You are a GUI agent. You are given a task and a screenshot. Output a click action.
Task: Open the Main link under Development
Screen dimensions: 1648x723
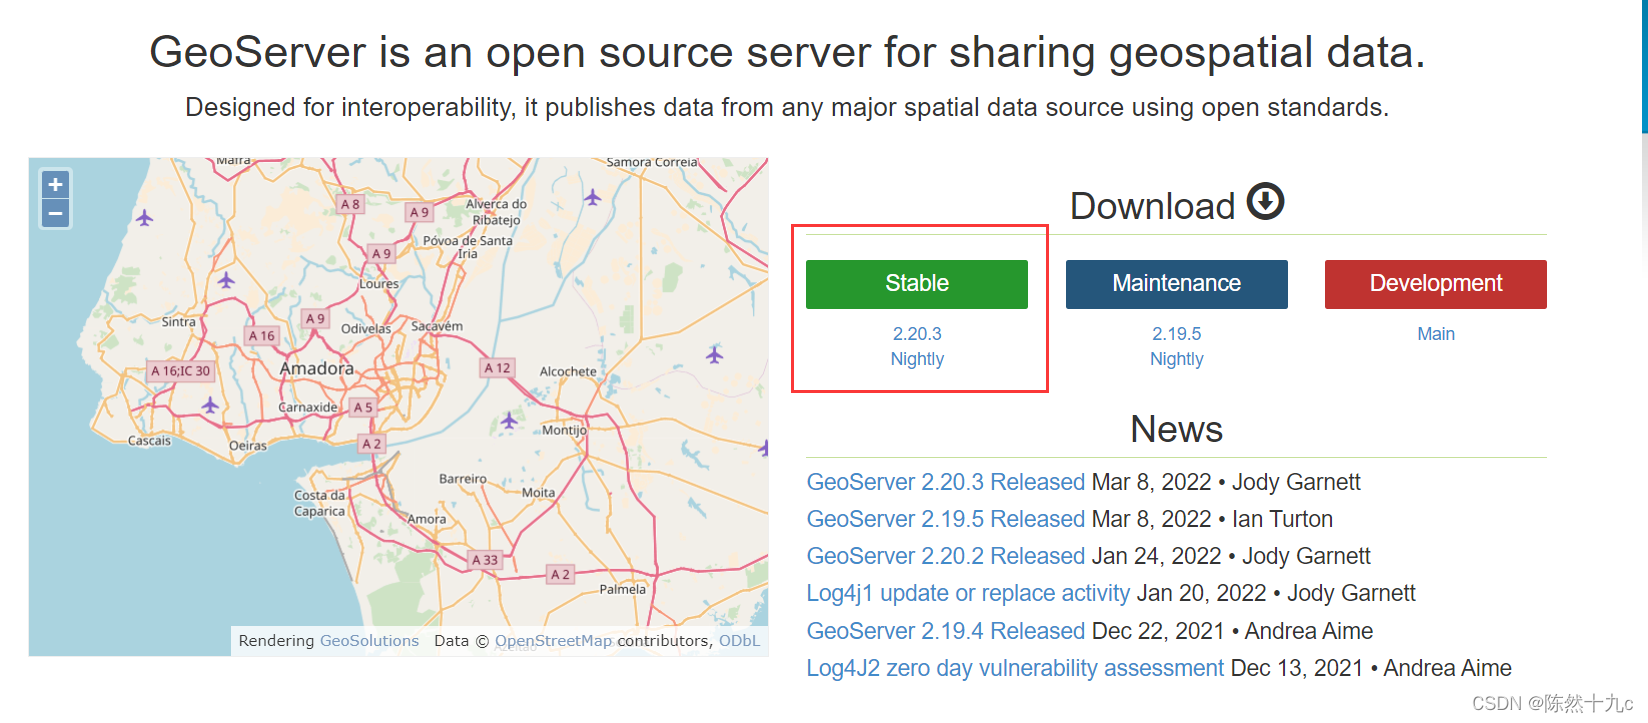tap(1436, 334)
